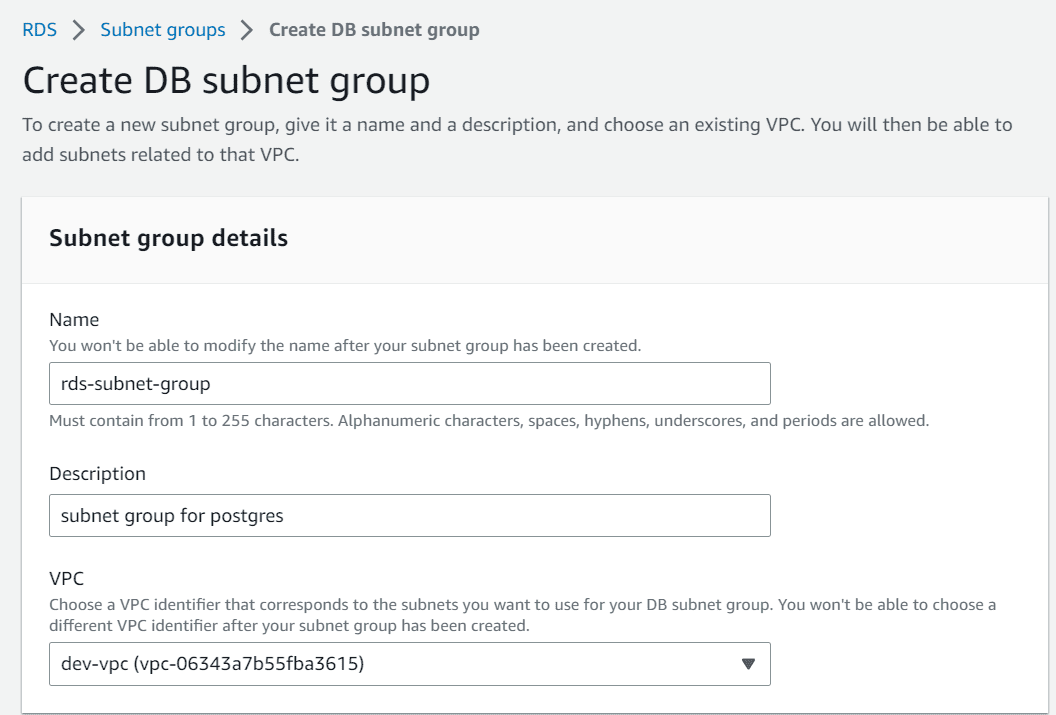The image size is (1056, 715).
Task: Focus the Name input field
Action: 409,384
